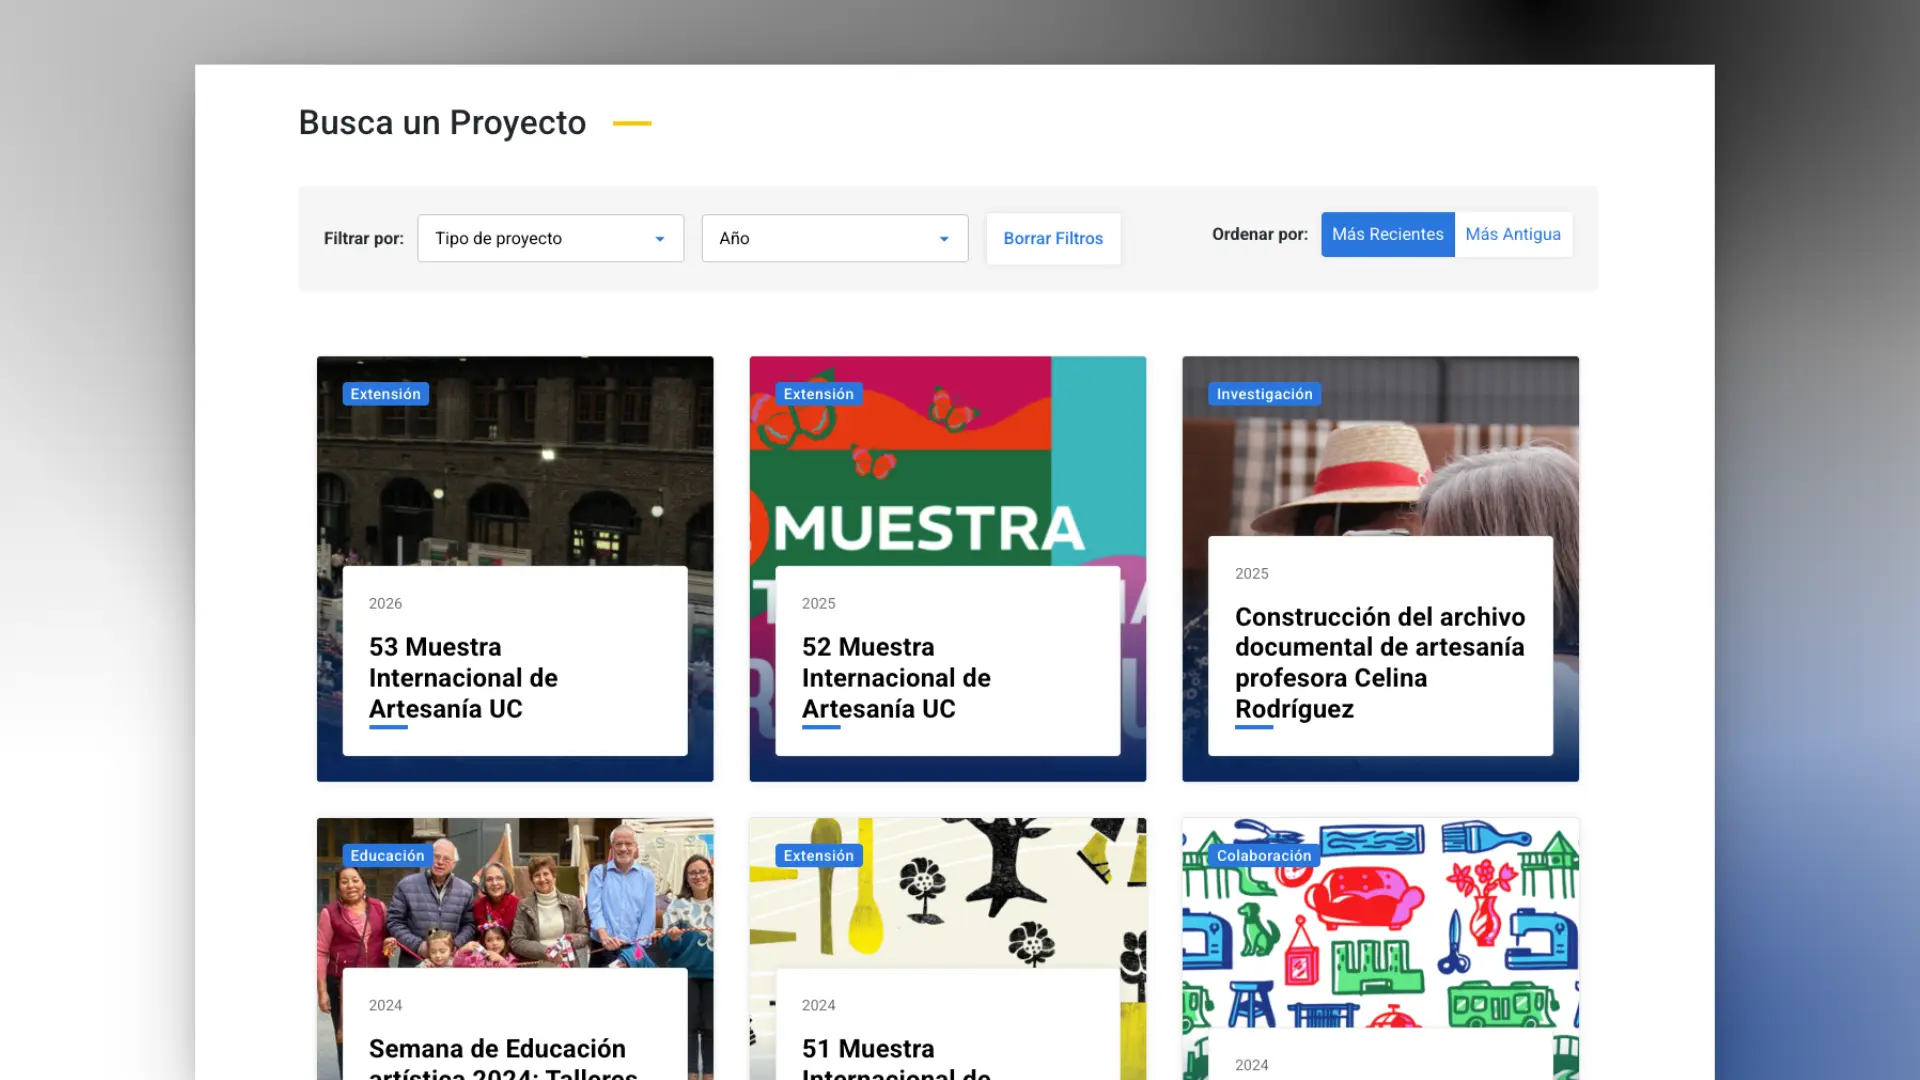Open the Tipo de proyecto dropdown
Image resolution: width=1920 pixels, height=1080 pixels.
point(550,238)
